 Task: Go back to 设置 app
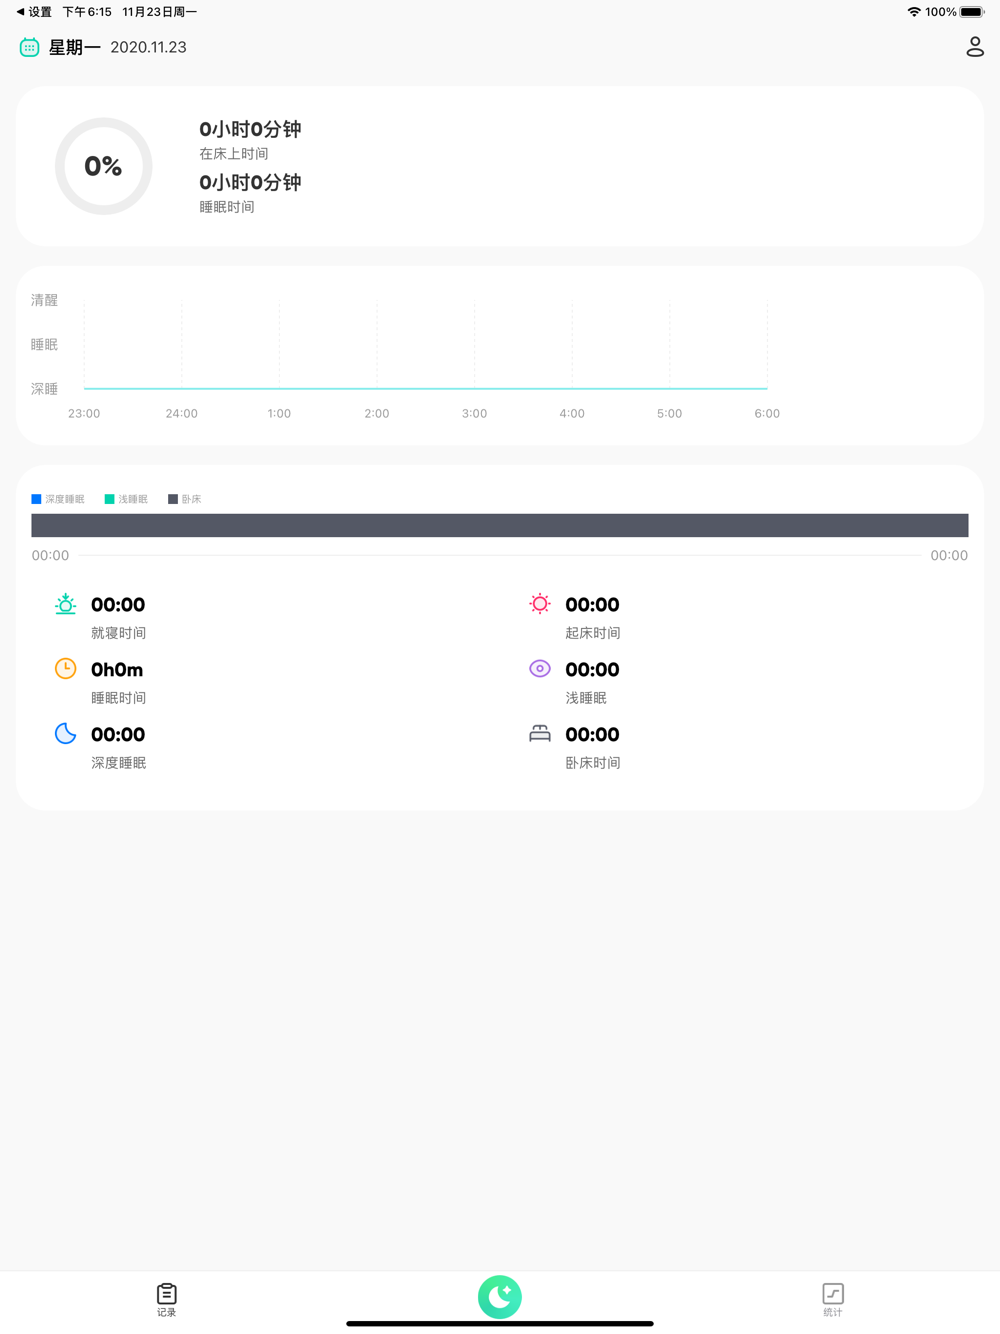click(34, 12)
